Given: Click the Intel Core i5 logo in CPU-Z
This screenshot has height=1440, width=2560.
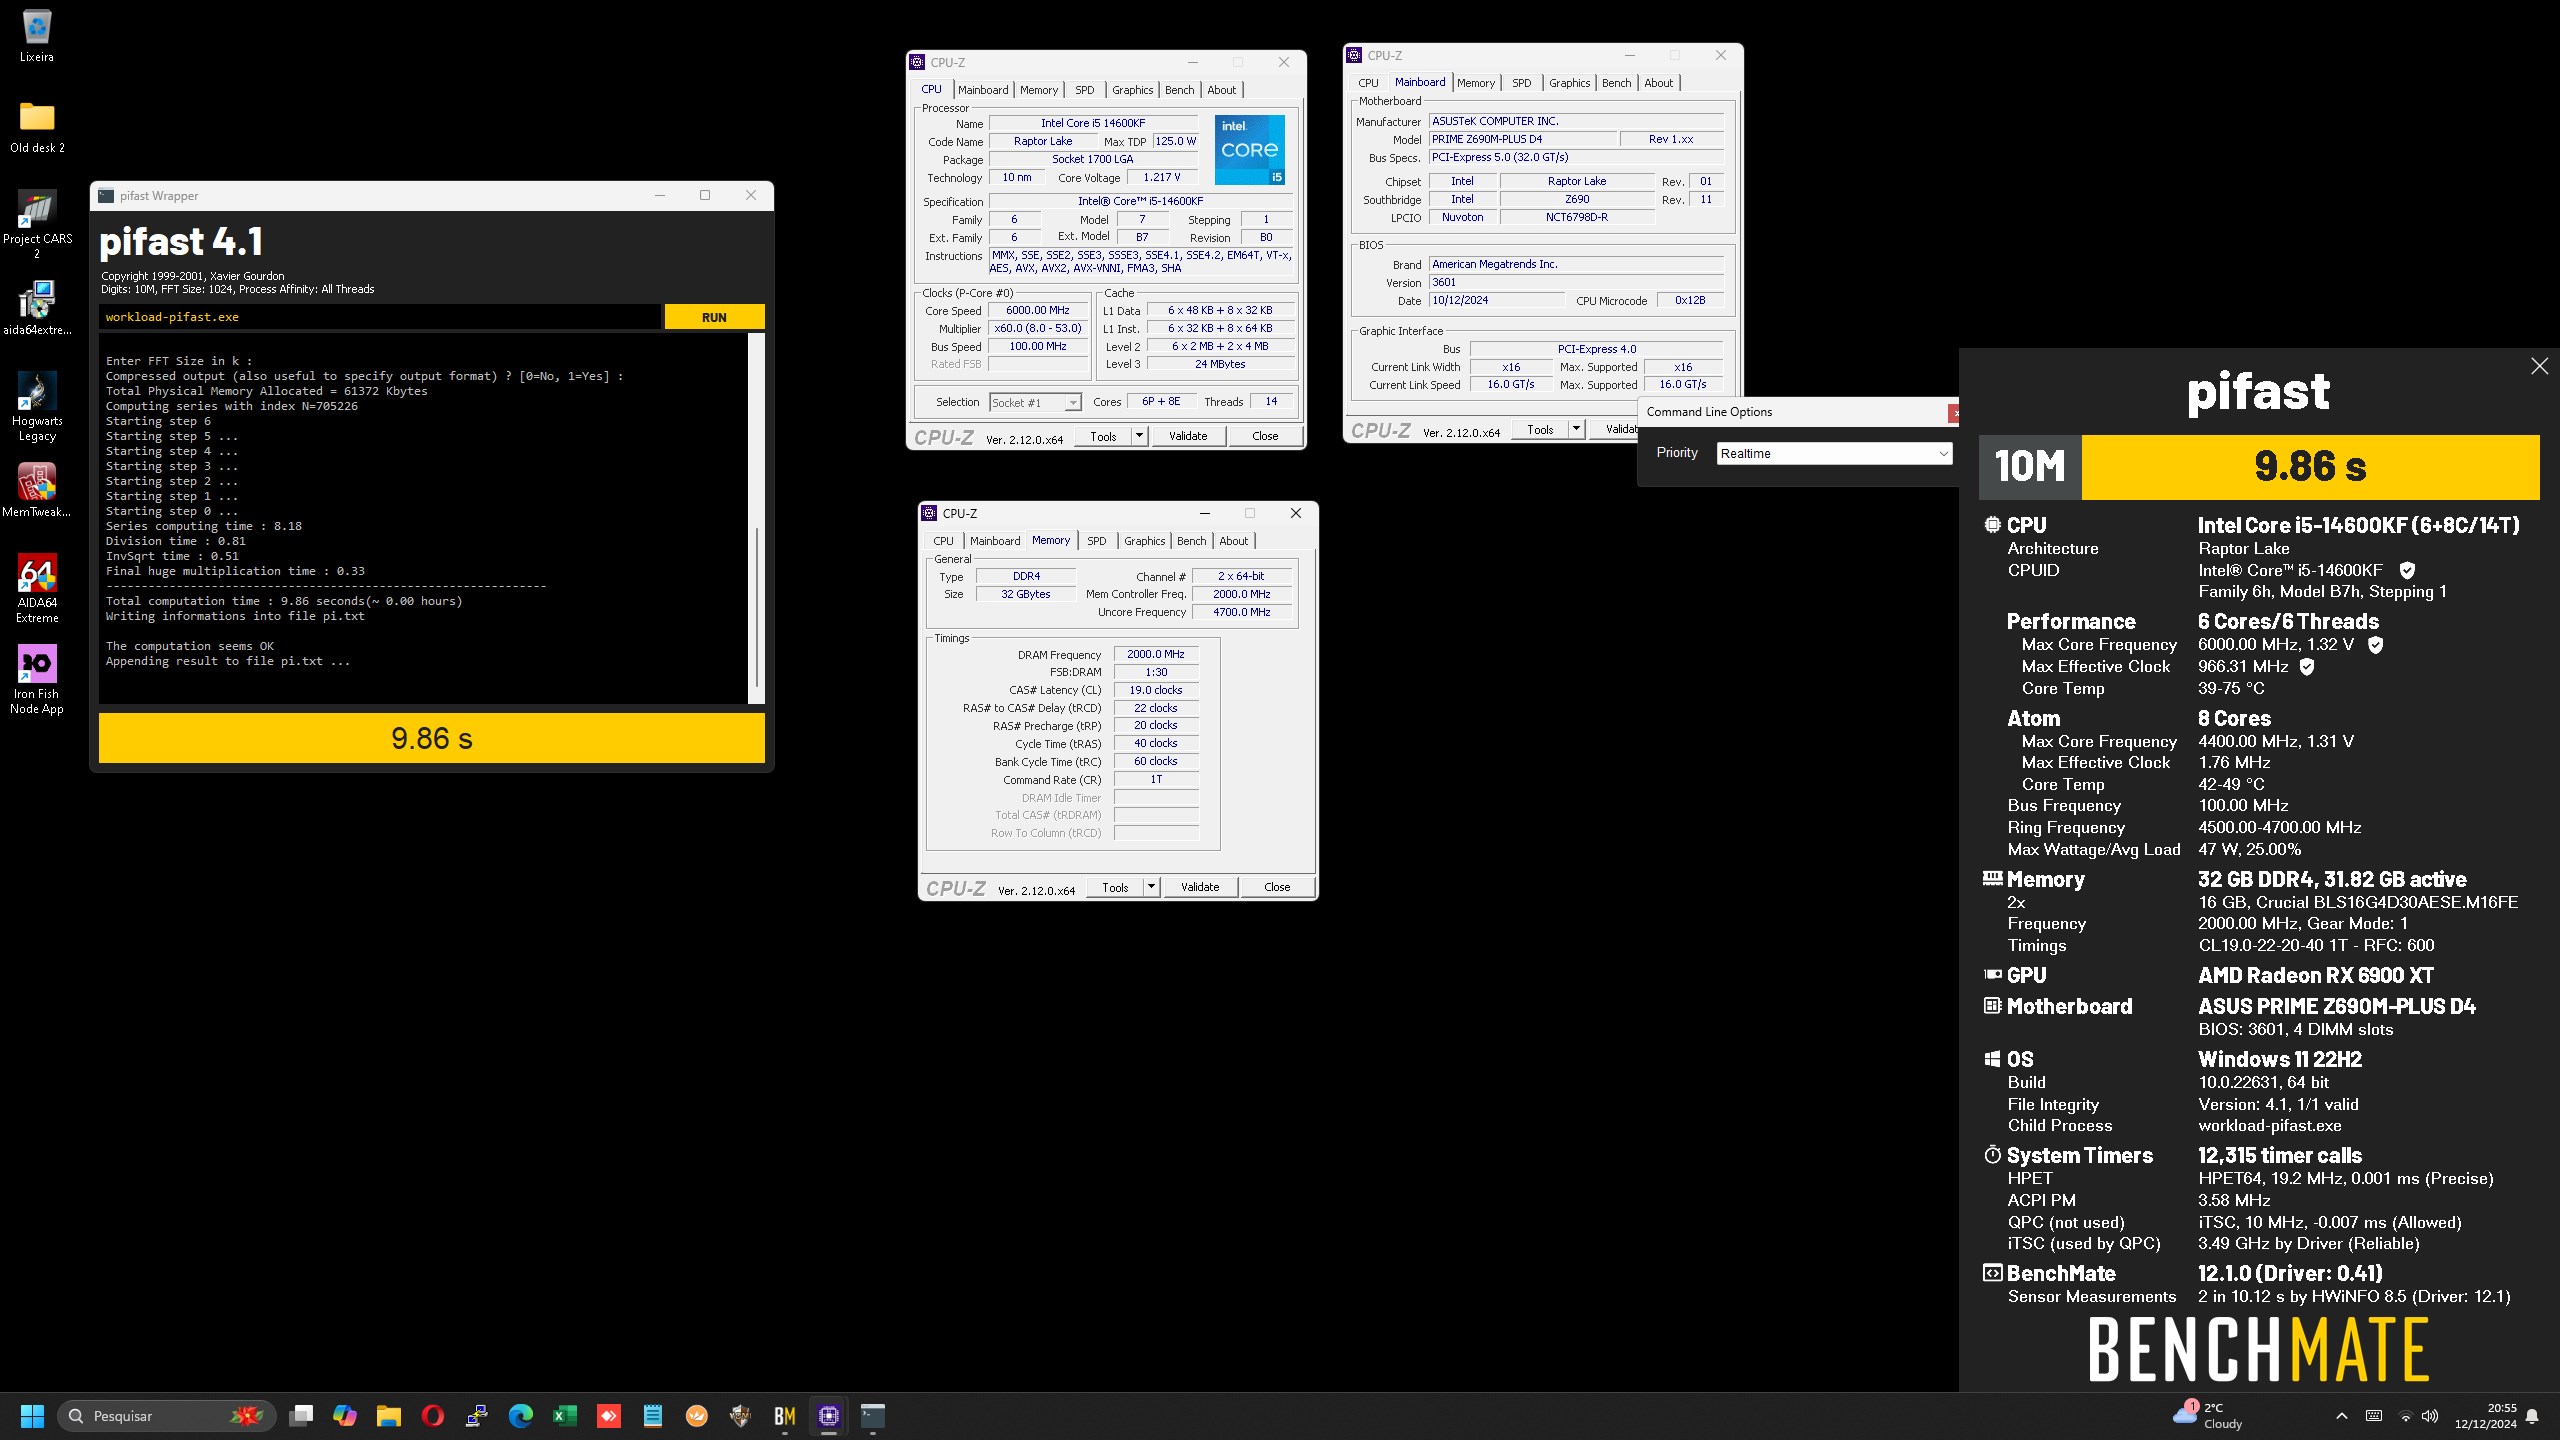Looking at the screenshot, I should (1249, 150).
